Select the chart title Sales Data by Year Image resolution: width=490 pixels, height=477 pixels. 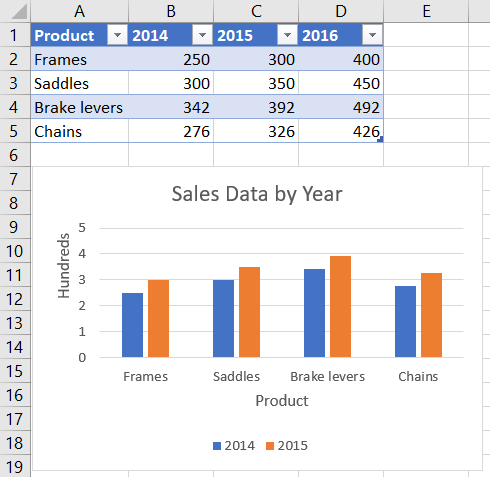(x=257, y=194)
